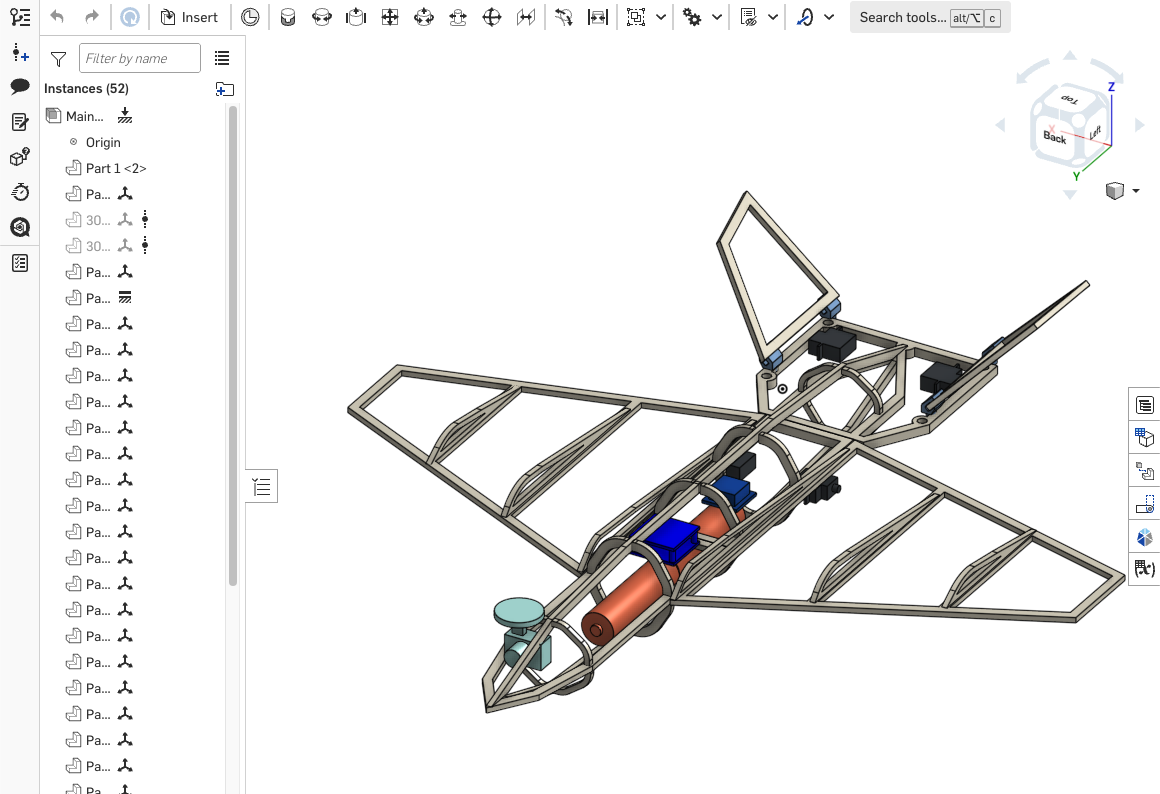1160x794 pixels.
Task: Click the add feature icon in left sidebar
Action: click(20, 53)
